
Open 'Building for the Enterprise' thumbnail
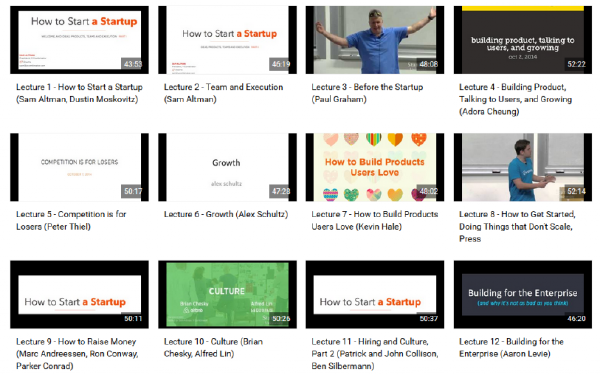(523, 294)
